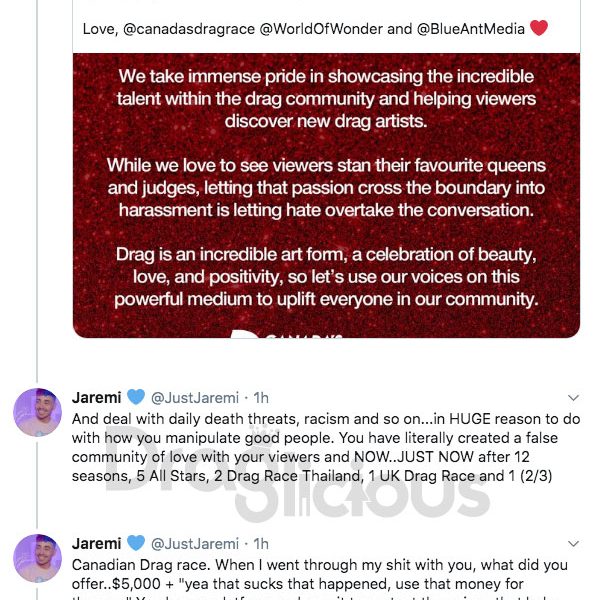Image resolution: width=595 pixels, height=600 pixels.
Task: Open the @BlueAntMedia mention link
Action: pos(471,29)
